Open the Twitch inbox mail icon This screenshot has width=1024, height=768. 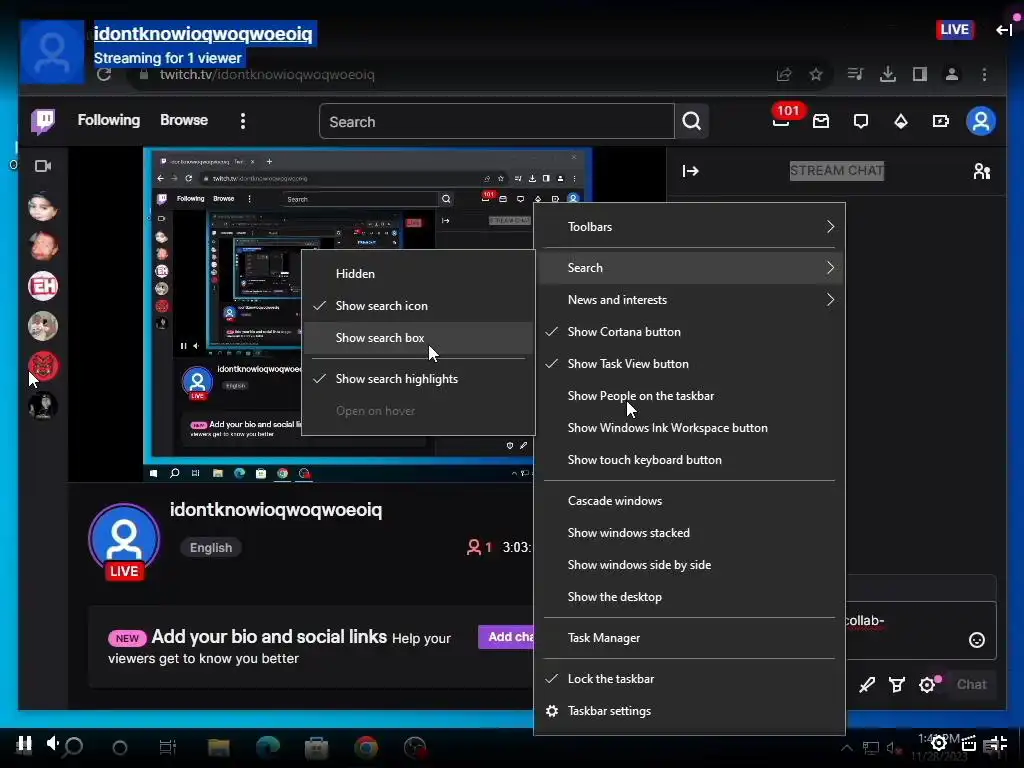(821, 121)
